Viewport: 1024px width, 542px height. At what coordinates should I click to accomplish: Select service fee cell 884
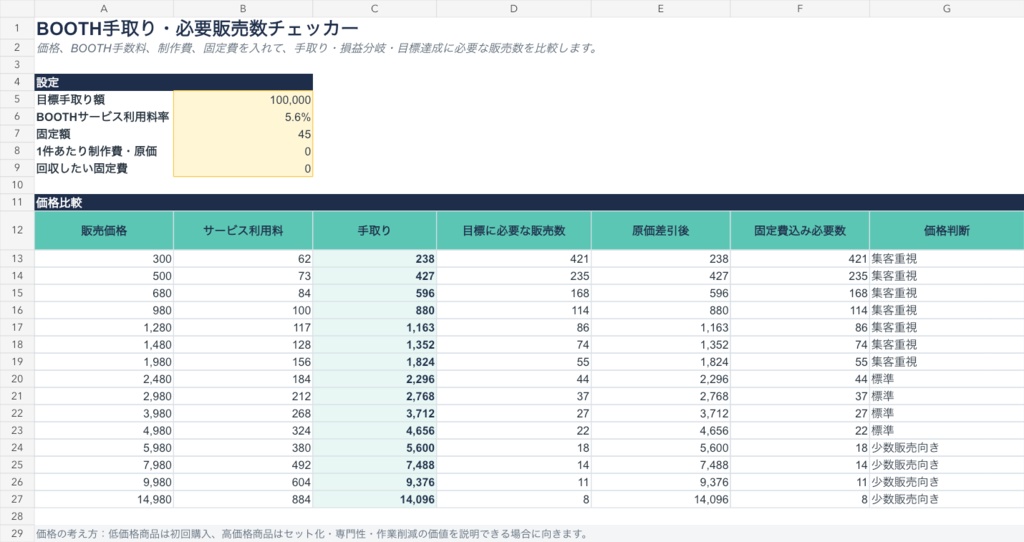point(243,499)
